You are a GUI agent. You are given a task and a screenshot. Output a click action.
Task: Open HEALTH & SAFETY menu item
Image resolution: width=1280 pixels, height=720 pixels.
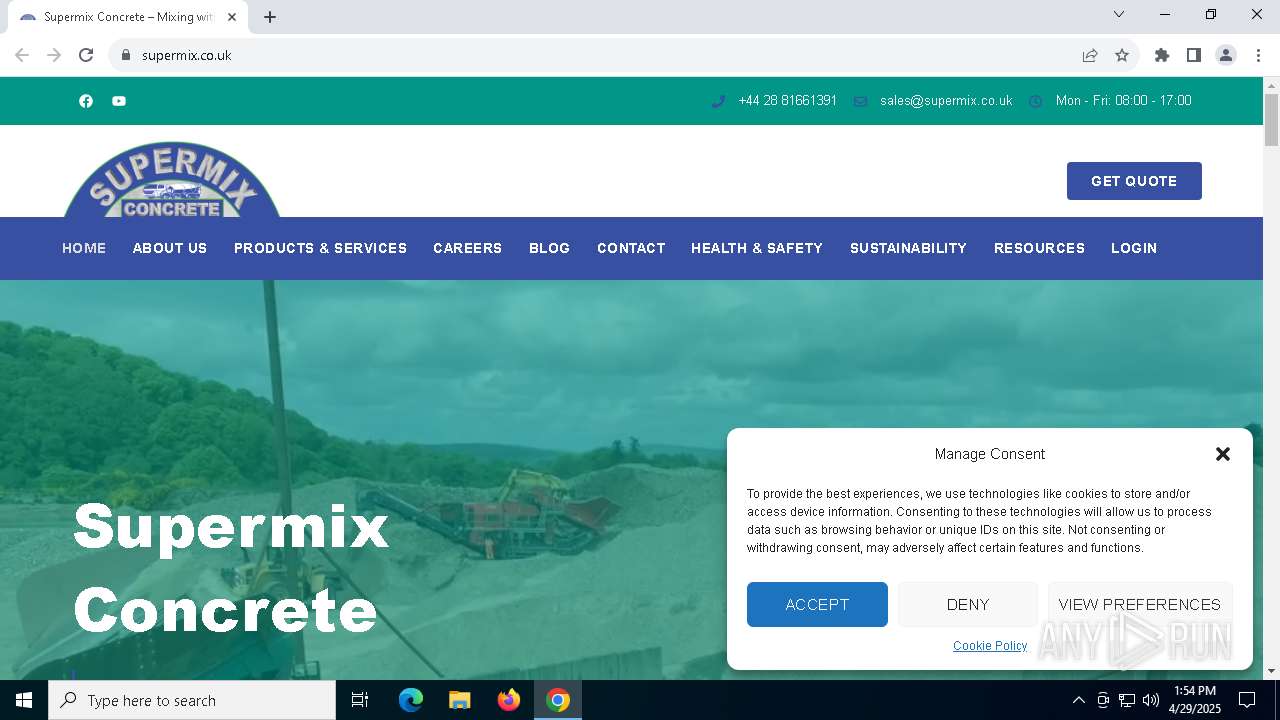[757, 248]
